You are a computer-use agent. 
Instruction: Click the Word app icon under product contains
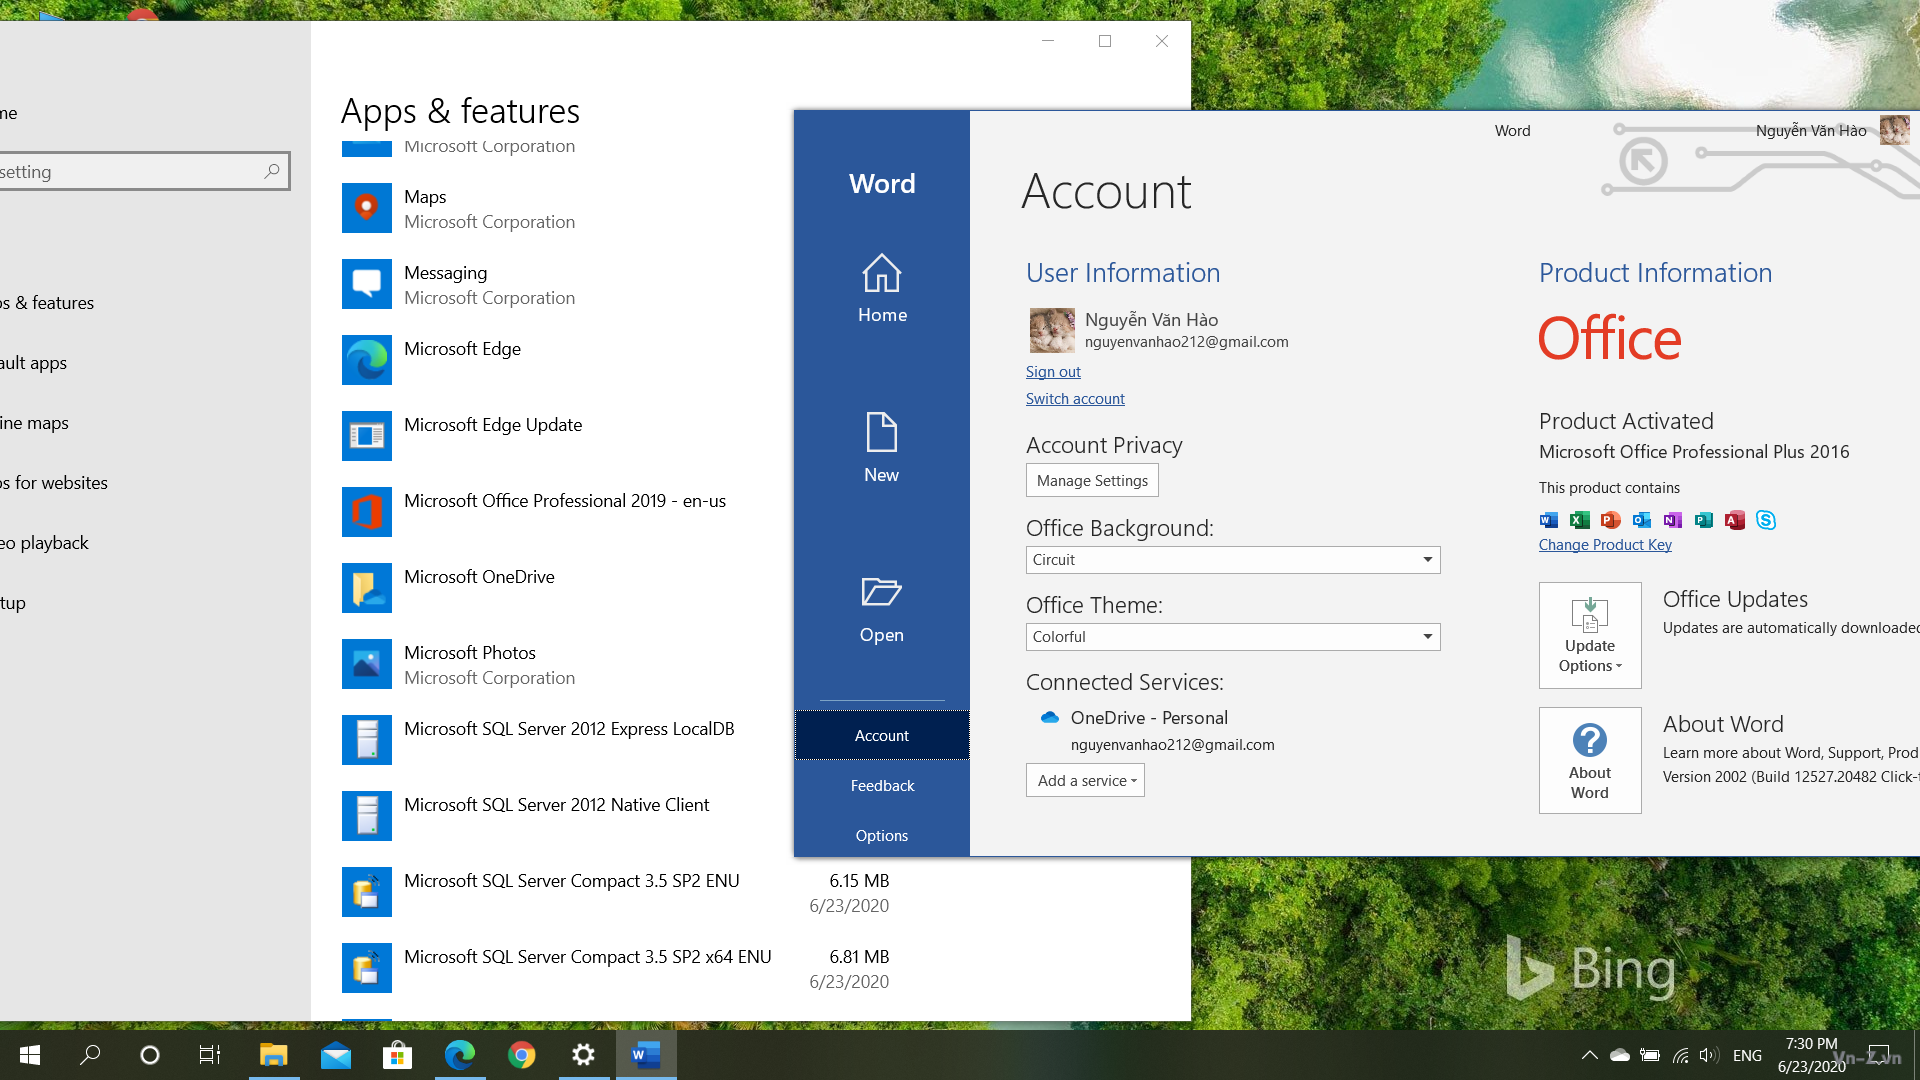pos(1549,519)
